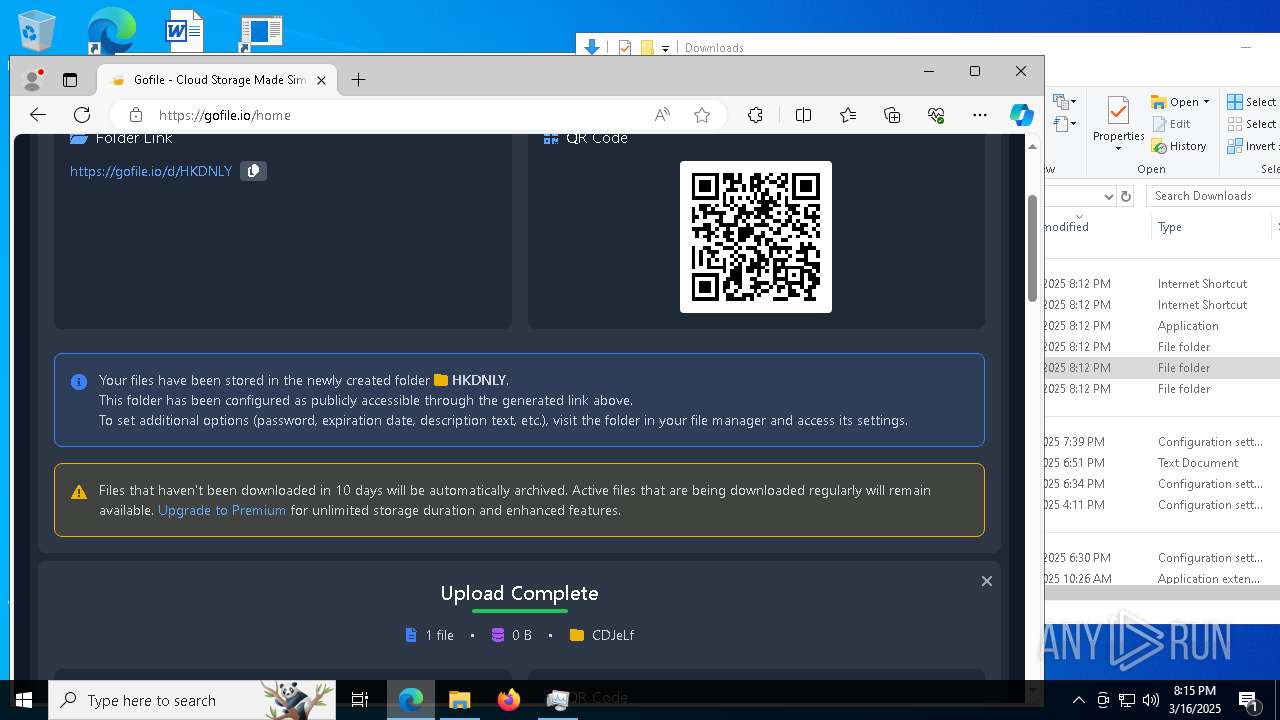Open Edge Favorites list
Screen dimensions: 1280x720
848,115
